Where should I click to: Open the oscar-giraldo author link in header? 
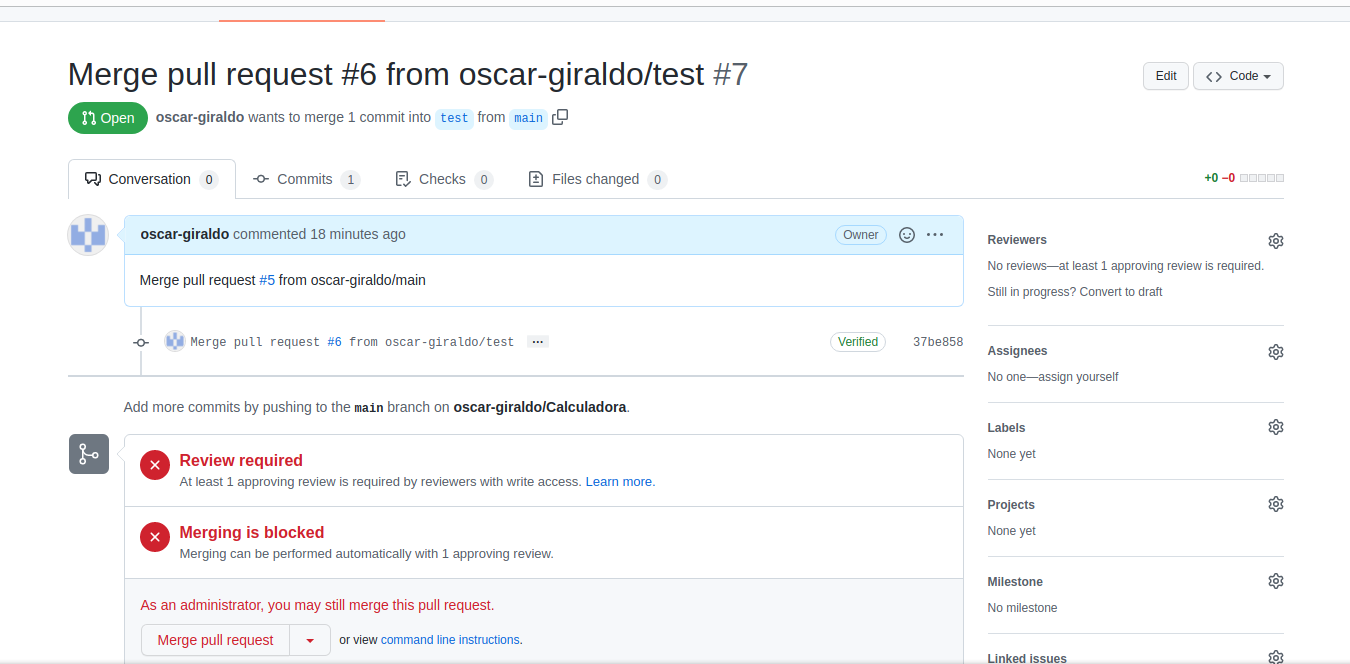click(x=200, y=117)
